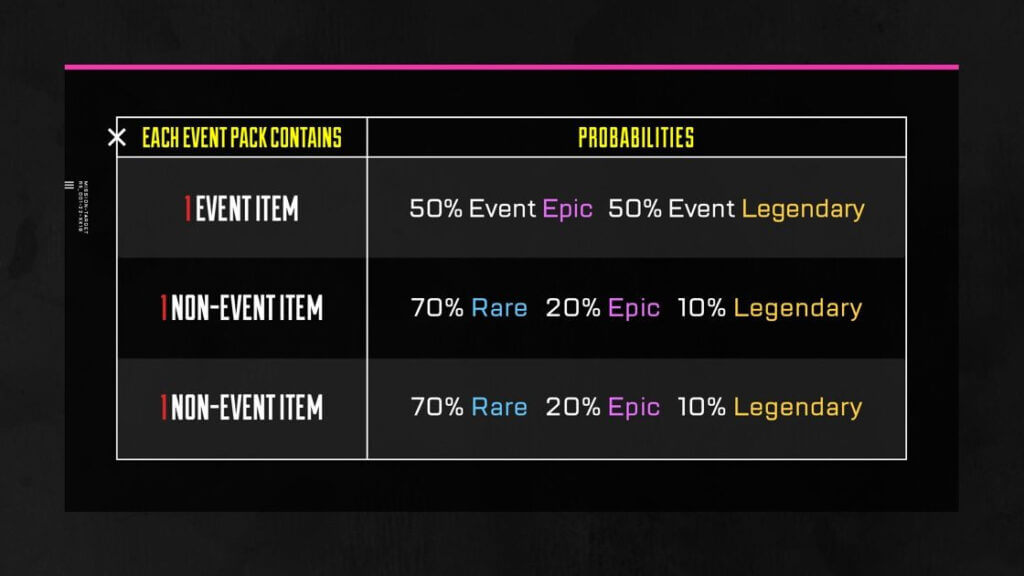Viewport: 1024px width, 576px height.
Task: Select the bottom row NON-EVENT ITEM label
Action: click(242, 407)
